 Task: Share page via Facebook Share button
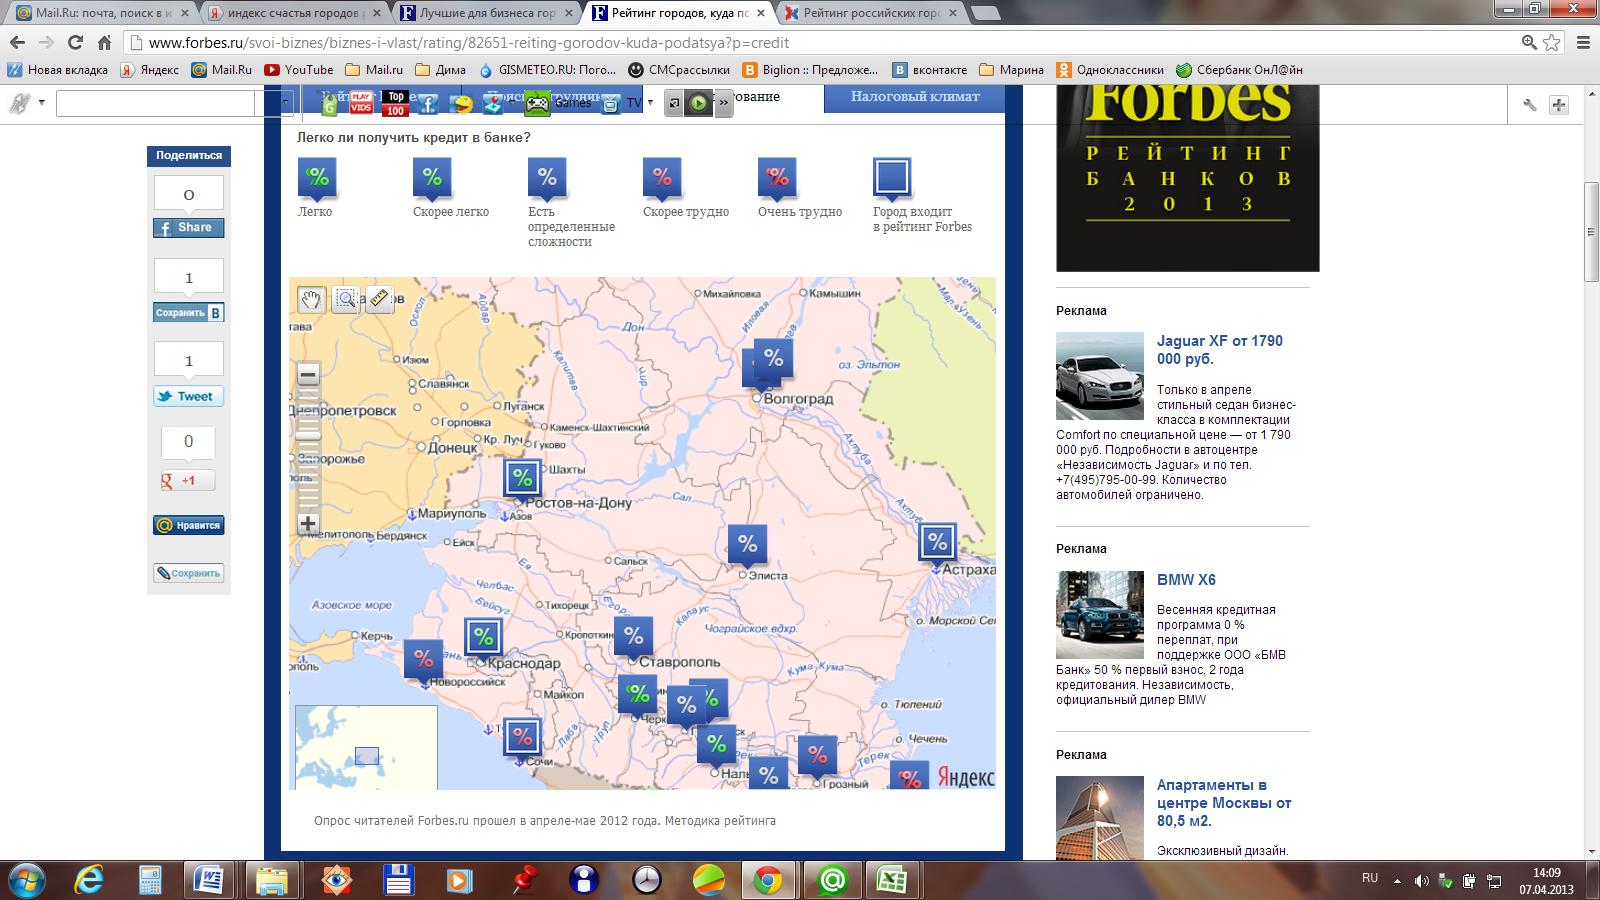pyautogui.click(x=188, y=228)
